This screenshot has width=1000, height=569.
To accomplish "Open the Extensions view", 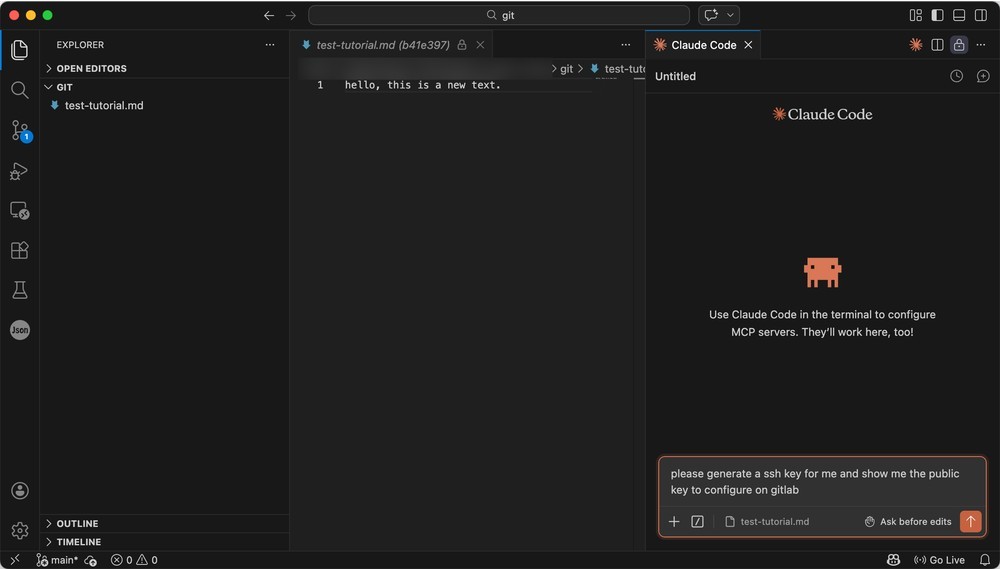I will [20, 250].
